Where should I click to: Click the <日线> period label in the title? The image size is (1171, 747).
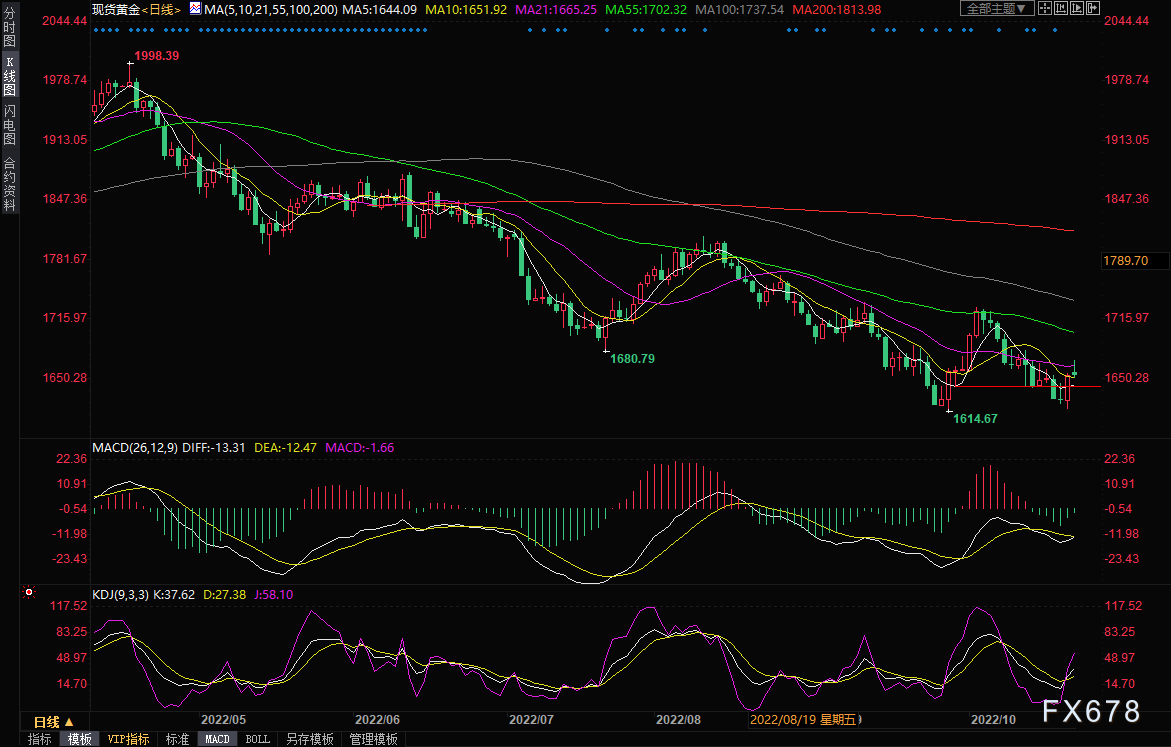point(161,10)
